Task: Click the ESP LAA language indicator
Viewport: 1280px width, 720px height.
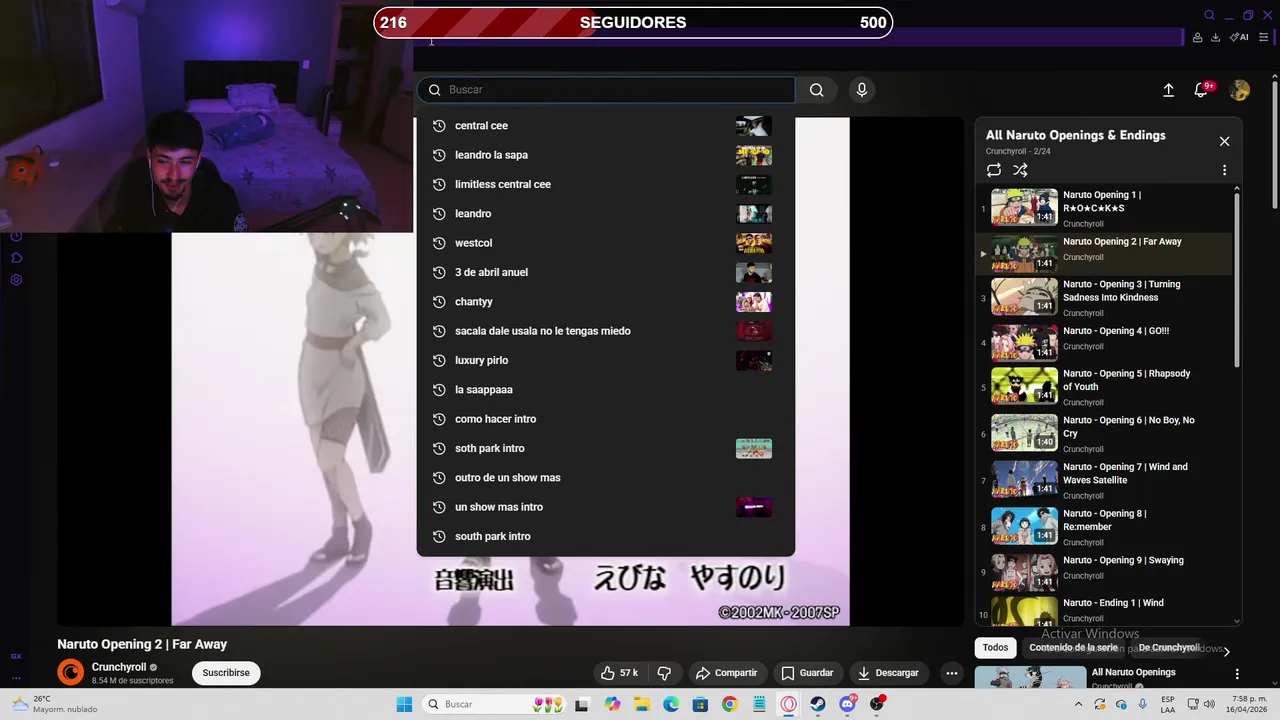Action: [x=1168, y=704]
